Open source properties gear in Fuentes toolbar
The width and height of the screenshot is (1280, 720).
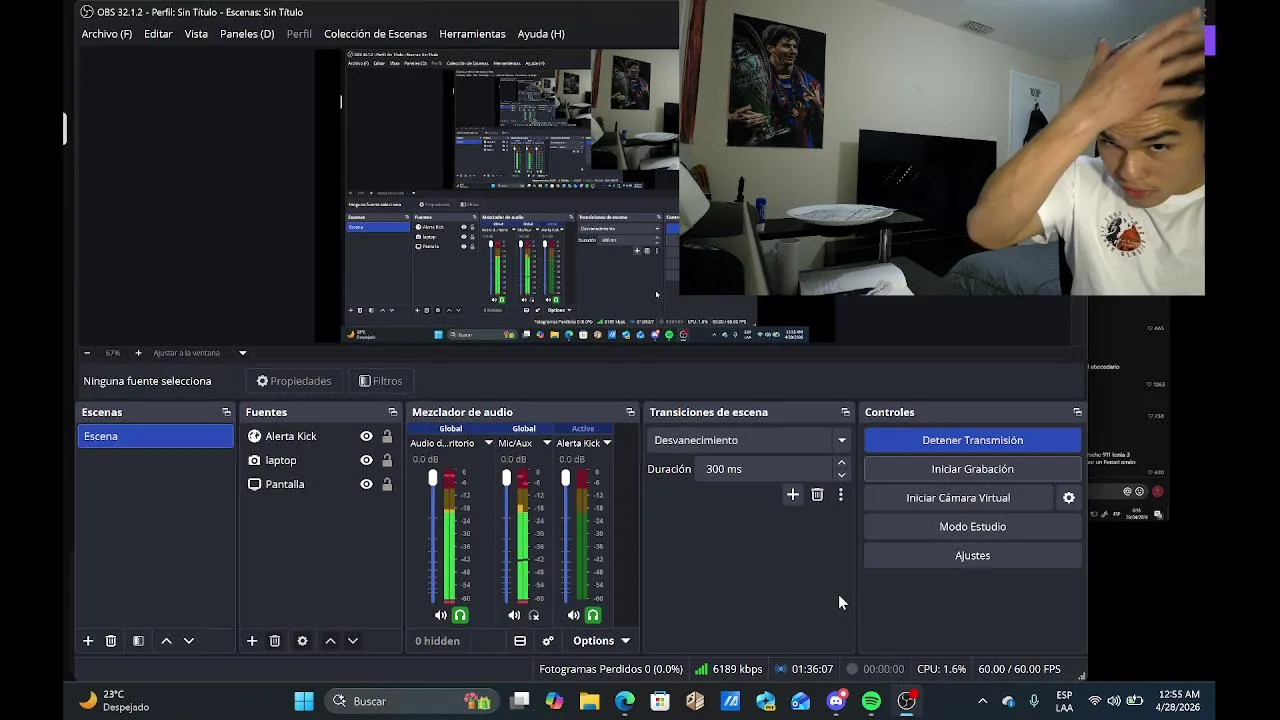tap(302, 641)
